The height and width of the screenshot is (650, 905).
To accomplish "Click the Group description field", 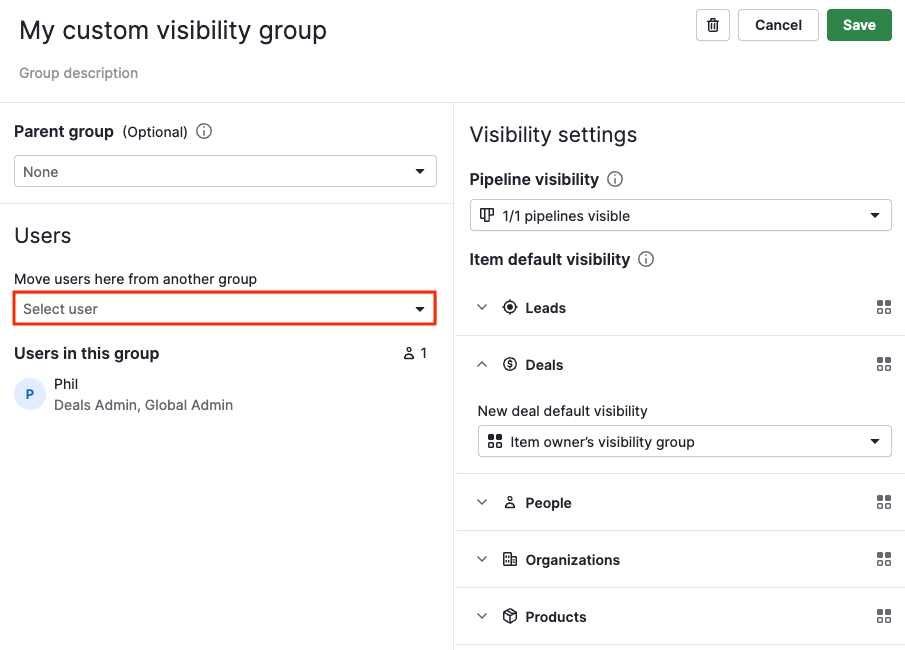I will (79, 73).
